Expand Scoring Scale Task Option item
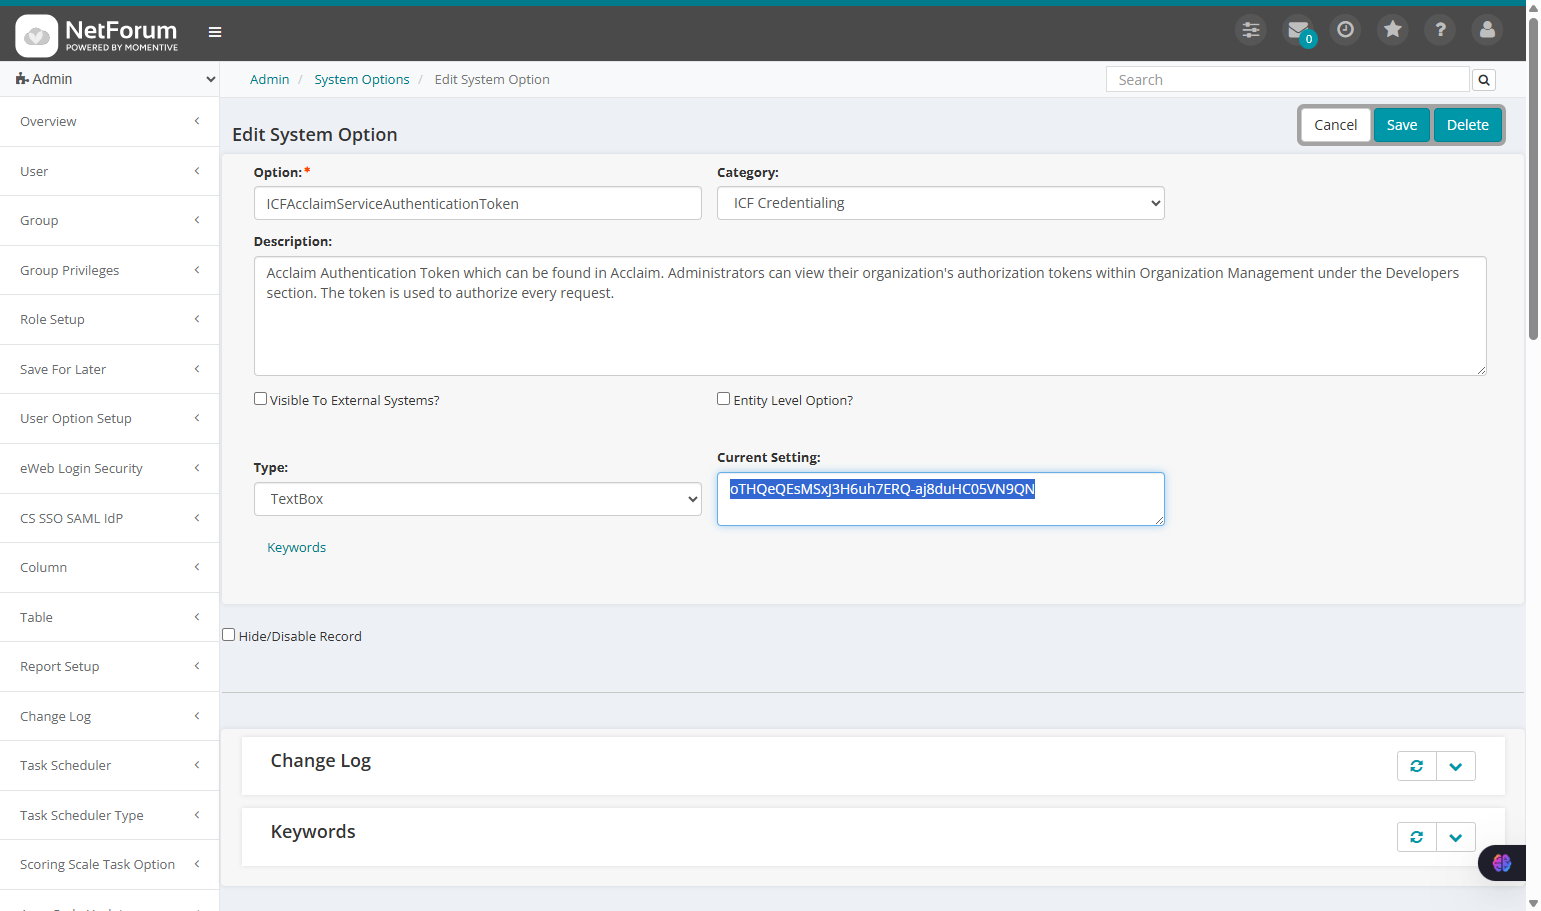Screen dimensions: 1541x911 [110, 864]
